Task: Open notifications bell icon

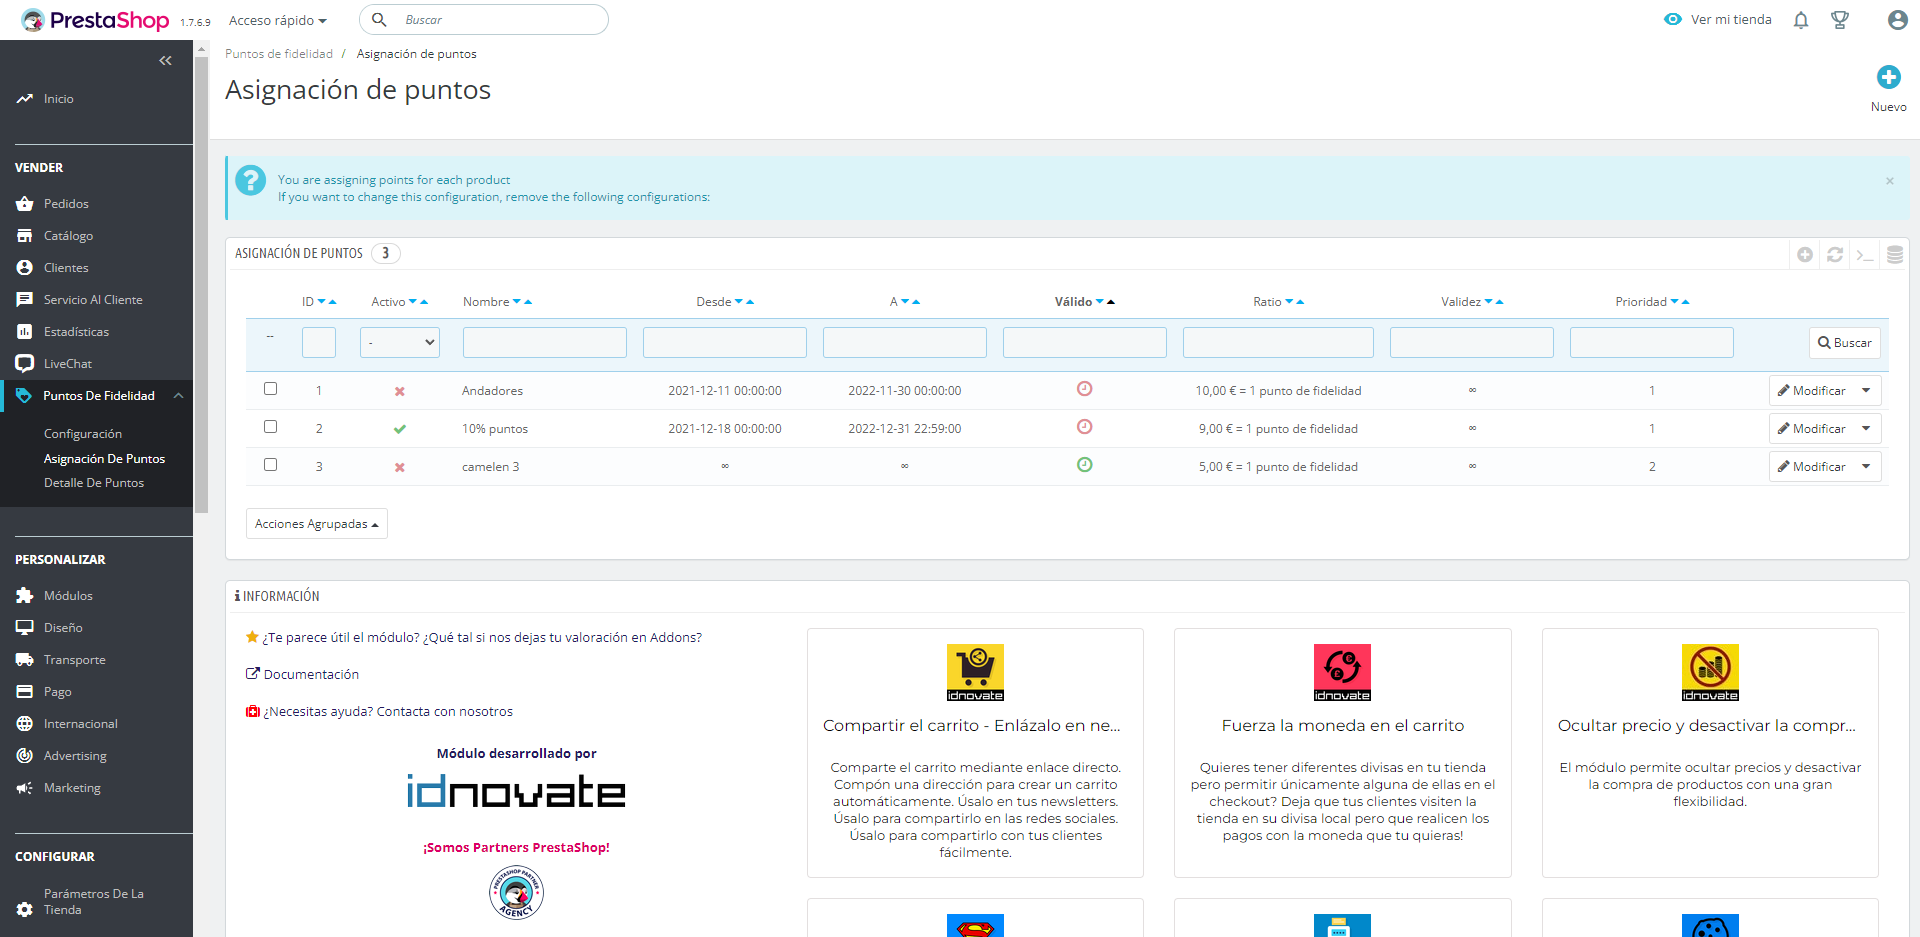Action: click(x=1801, y=20)
